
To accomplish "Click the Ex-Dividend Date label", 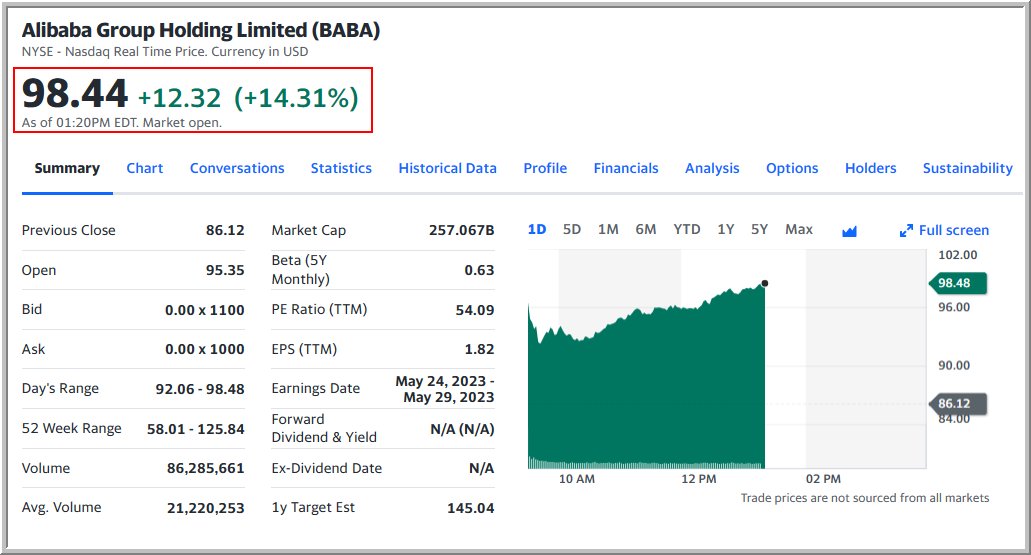I will pos(327,468).
